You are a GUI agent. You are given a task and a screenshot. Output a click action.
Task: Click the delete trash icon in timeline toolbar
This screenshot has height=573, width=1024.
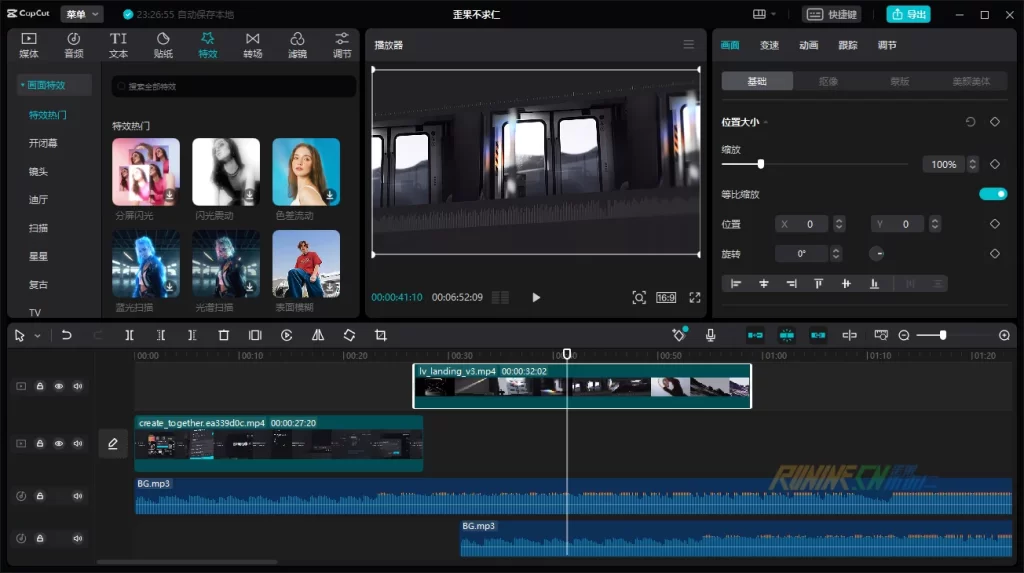pyautogui.click(x=224, y=336)
